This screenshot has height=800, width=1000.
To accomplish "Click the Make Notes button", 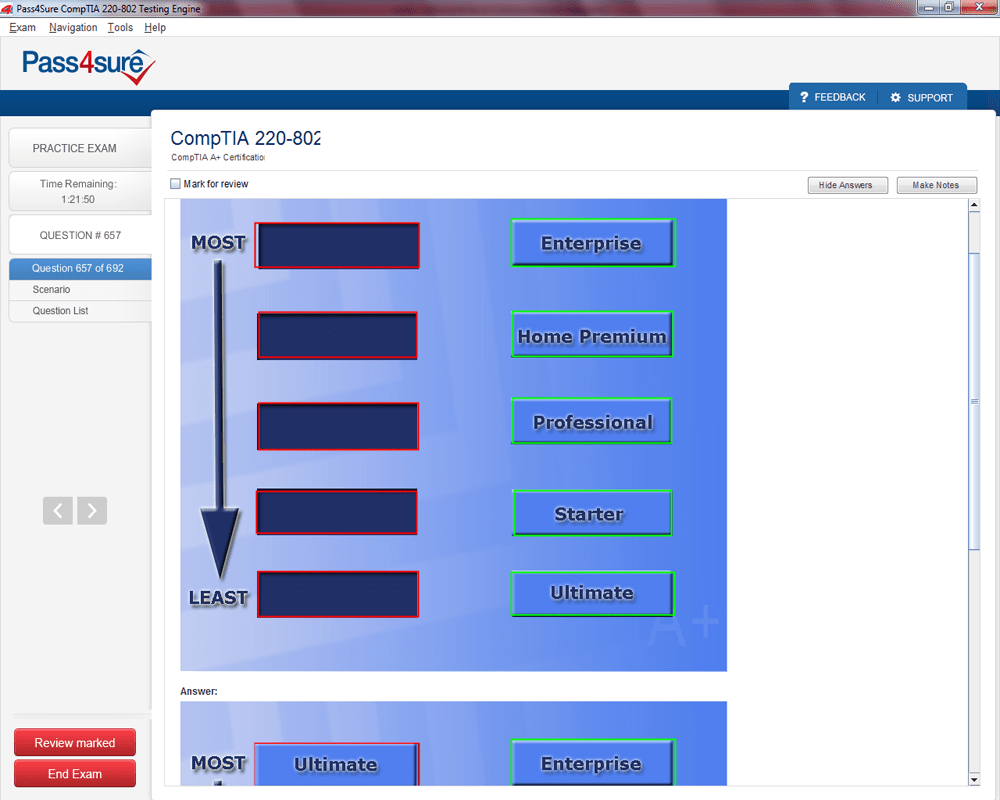I will click(936, 185).
